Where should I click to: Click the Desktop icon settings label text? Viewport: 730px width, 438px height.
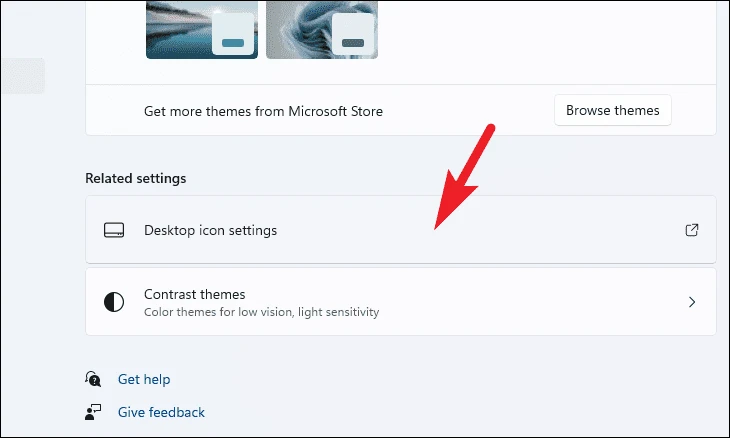point(210,230)
